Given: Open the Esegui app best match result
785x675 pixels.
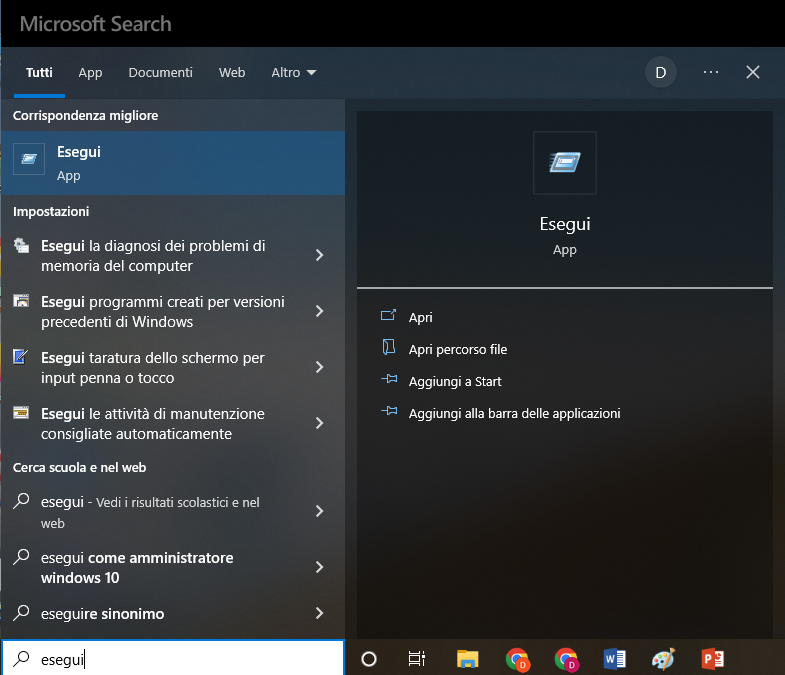Looking at the screenshot, I should tap(173, 163).
